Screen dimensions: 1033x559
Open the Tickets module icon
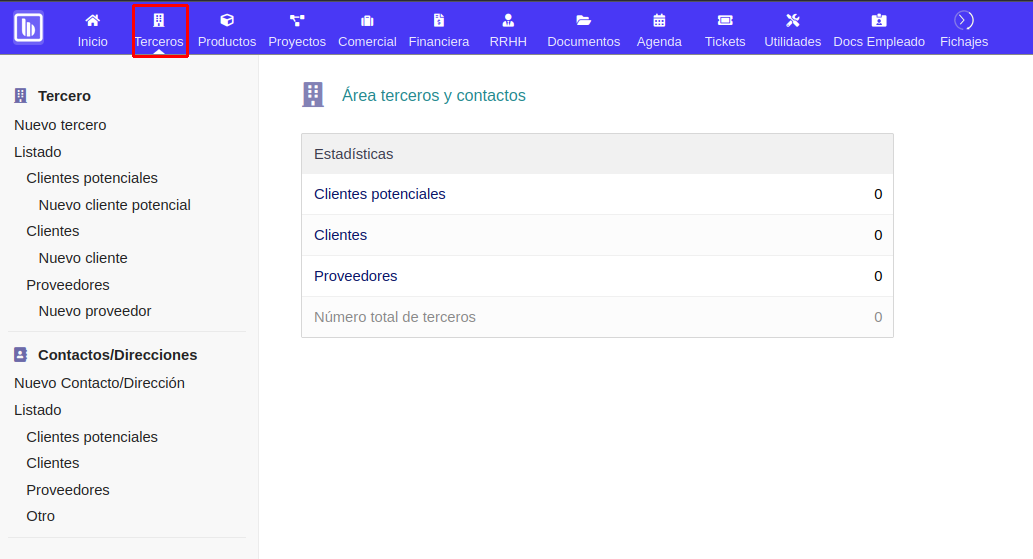click(725, 20)
